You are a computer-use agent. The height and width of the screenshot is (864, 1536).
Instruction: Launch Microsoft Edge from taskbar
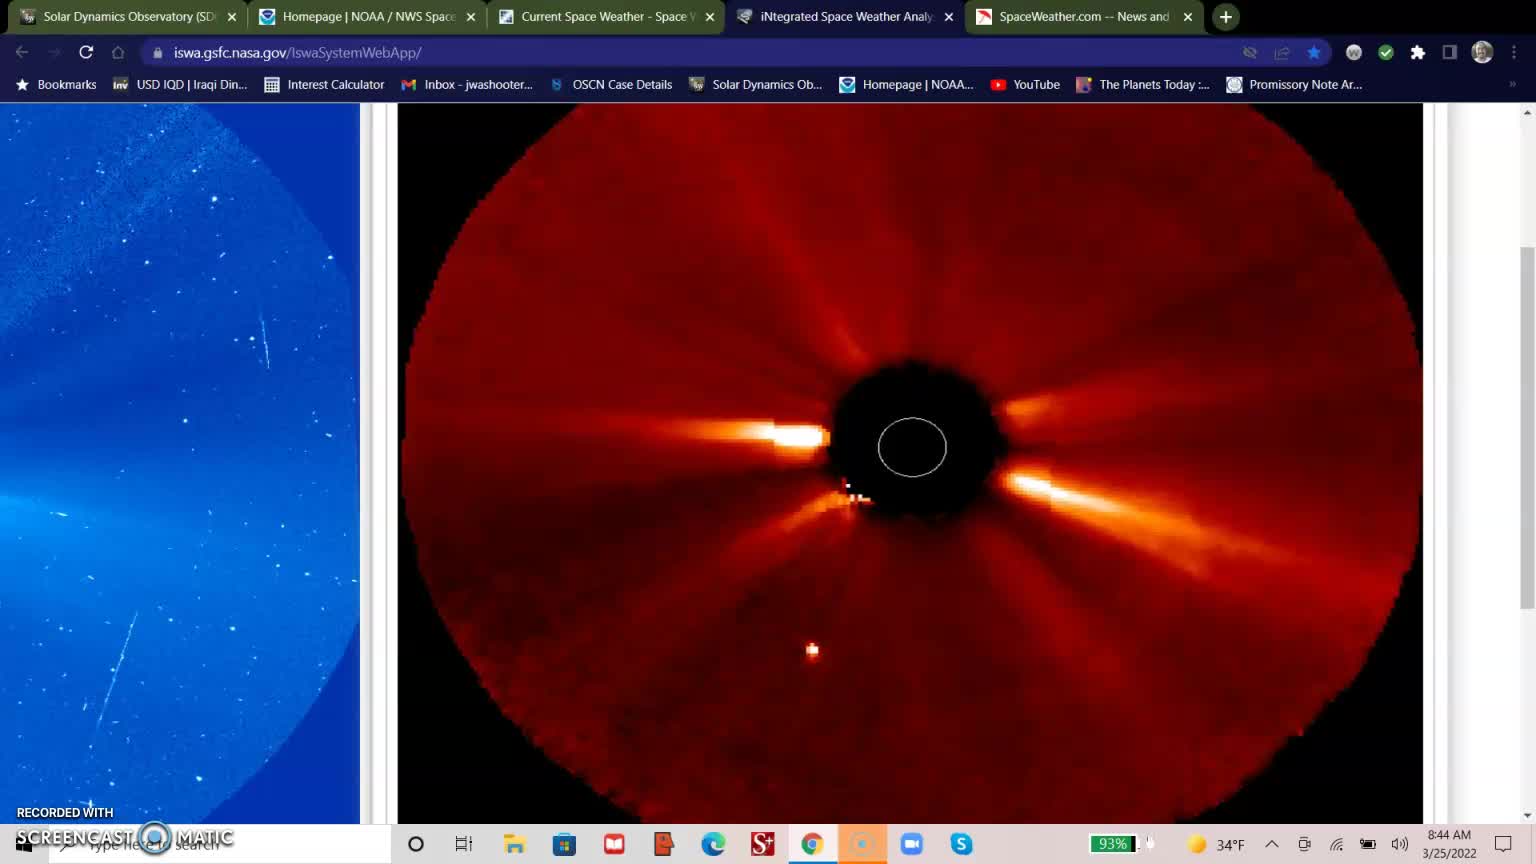(x=713, y=845)
